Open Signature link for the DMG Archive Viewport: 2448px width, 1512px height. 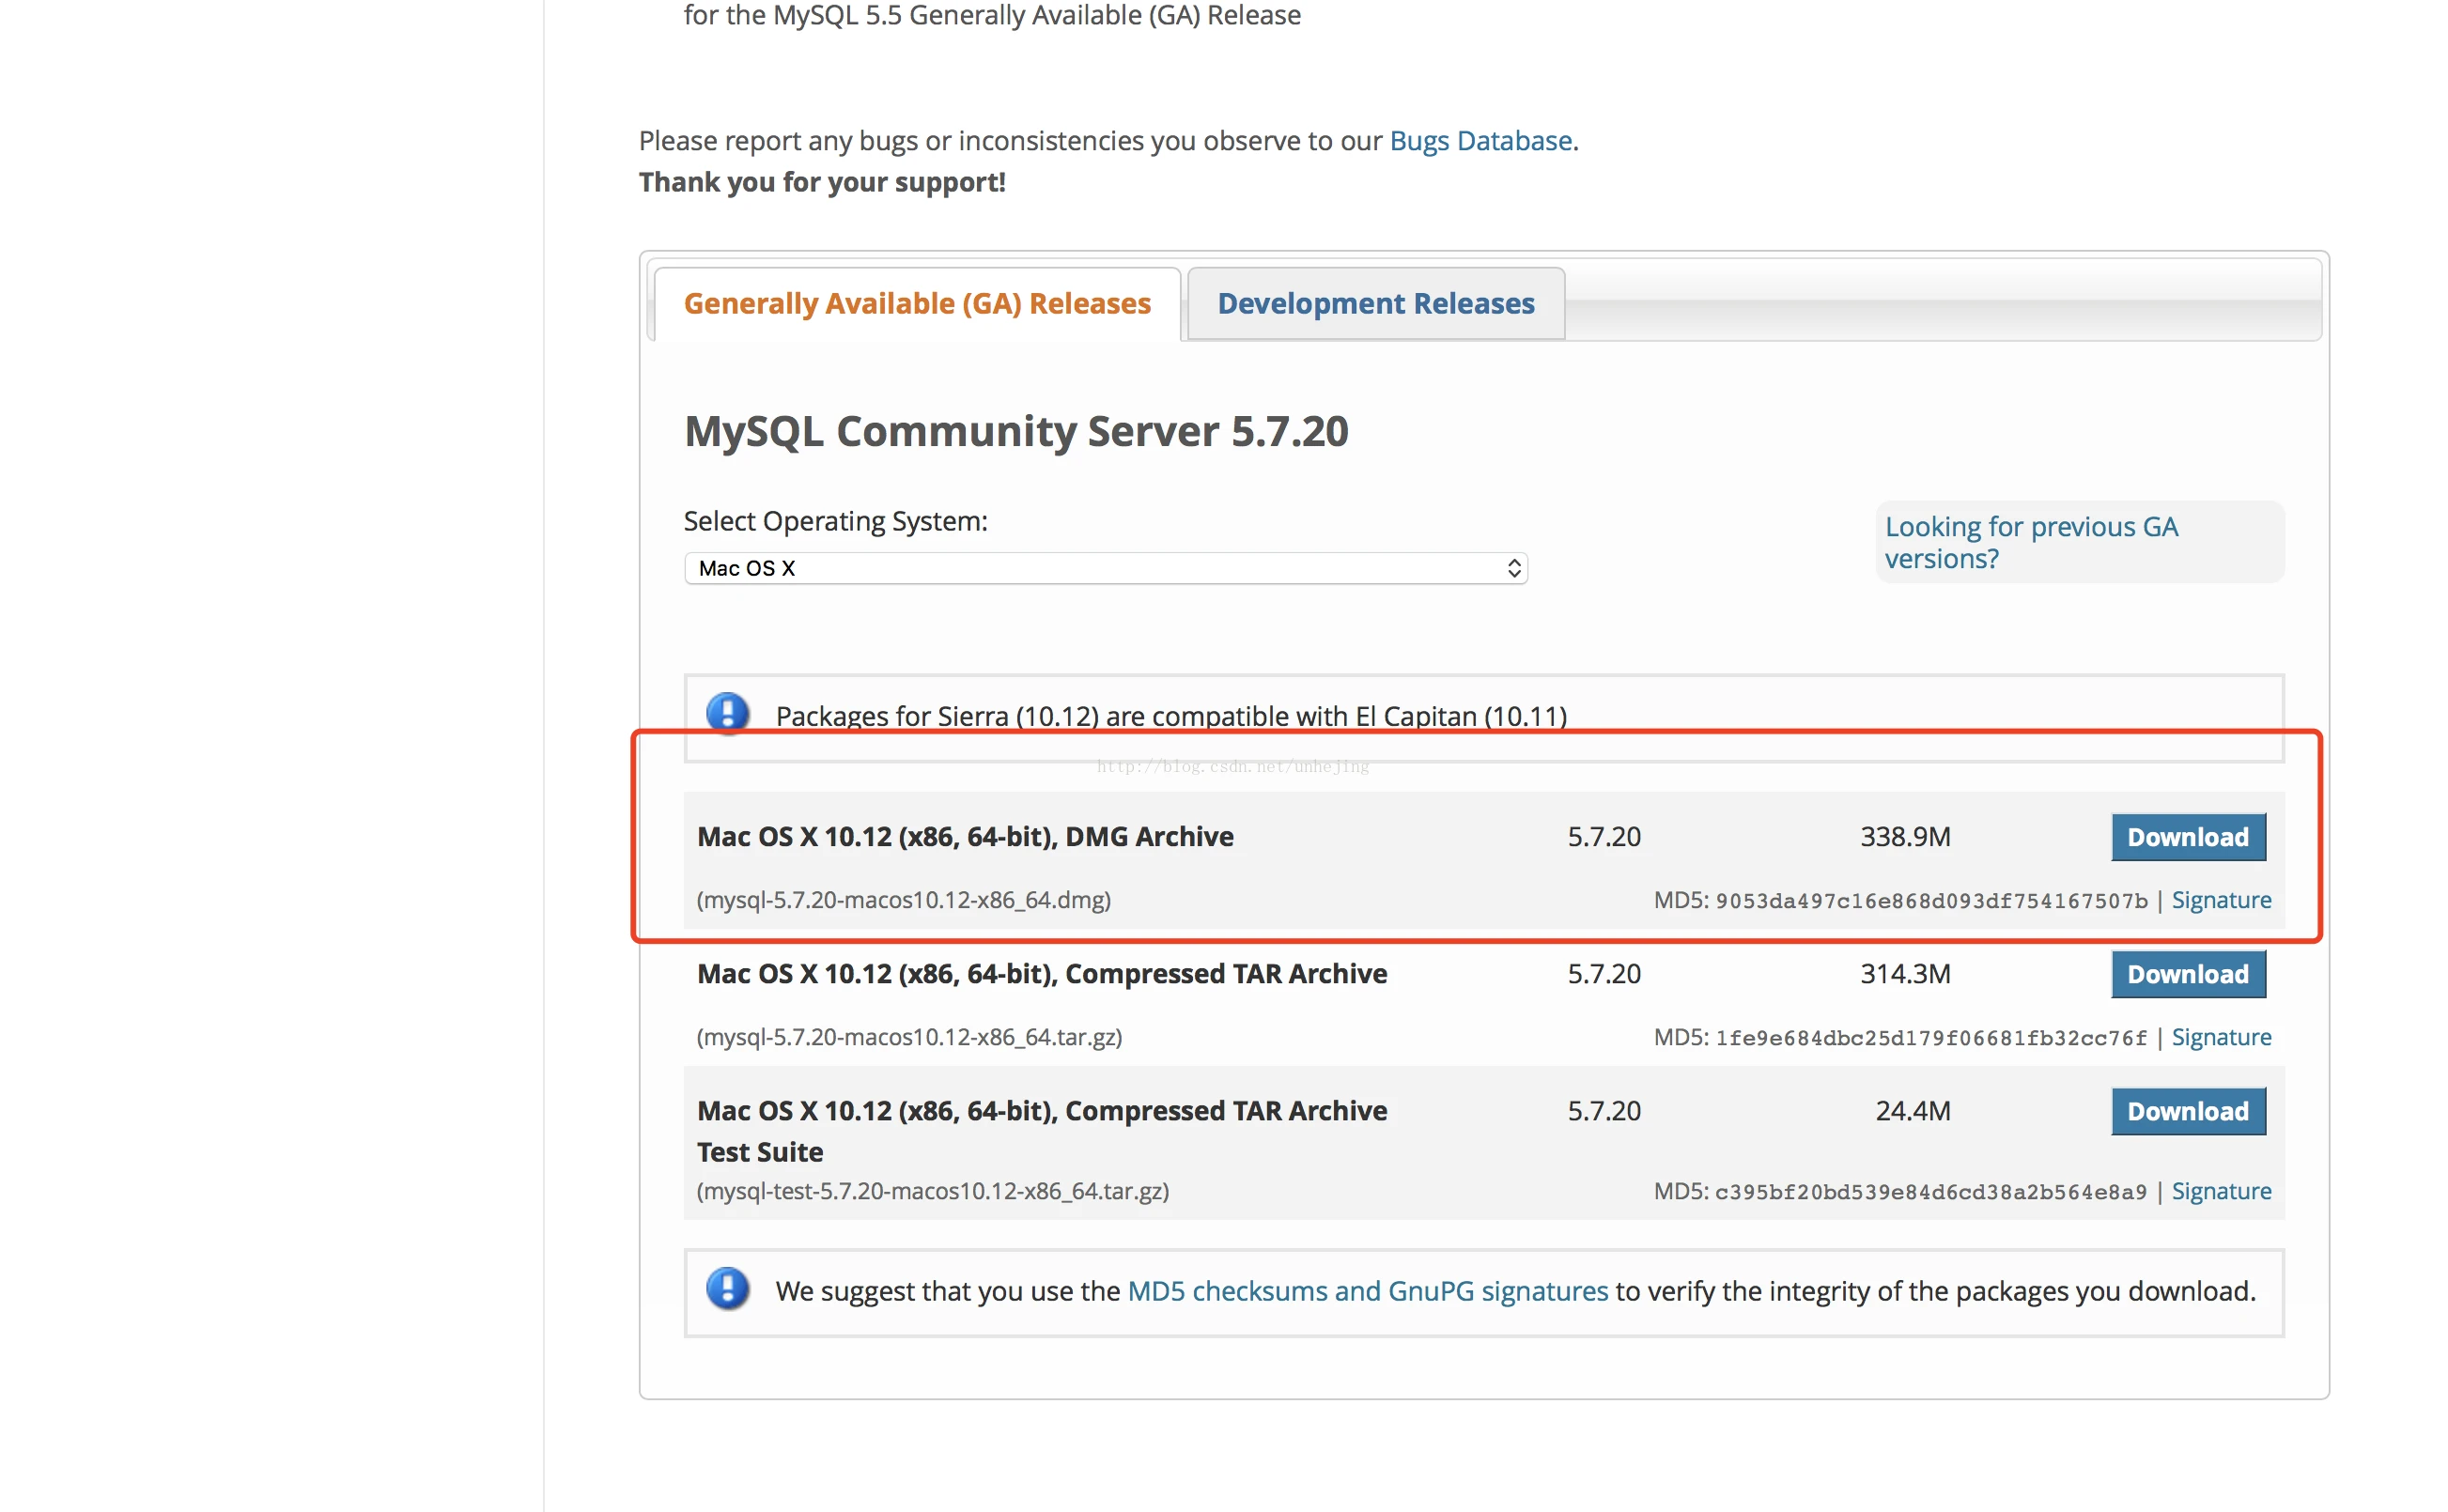pyautogui.click(x=2220, y=900)
